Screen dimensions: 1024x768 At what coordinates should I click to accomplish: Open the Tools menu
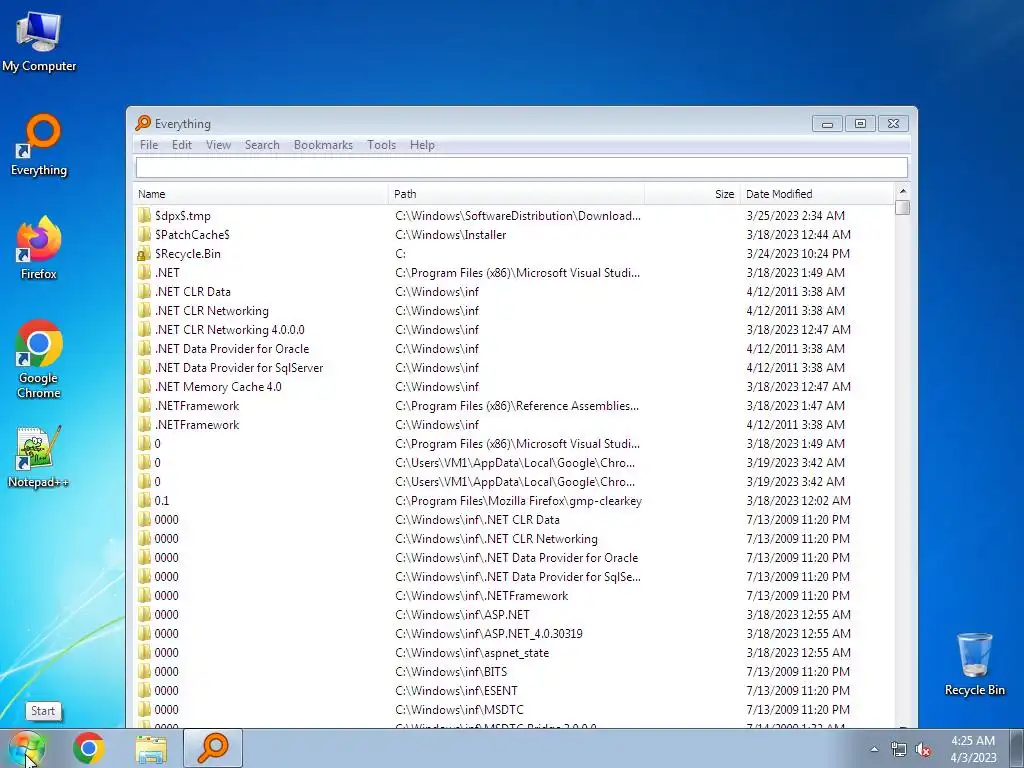tap(381, 145)
